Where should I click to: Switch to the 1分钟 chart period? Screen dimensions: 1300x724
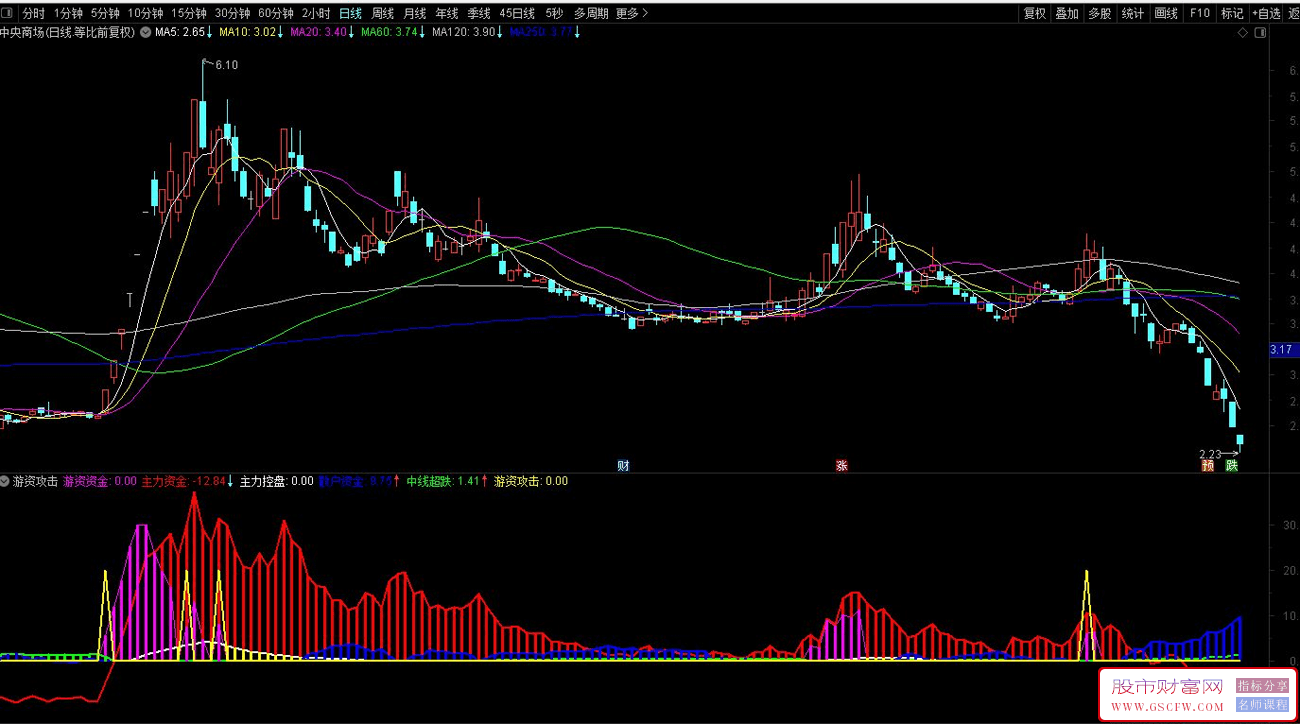[x=69, y=13]
